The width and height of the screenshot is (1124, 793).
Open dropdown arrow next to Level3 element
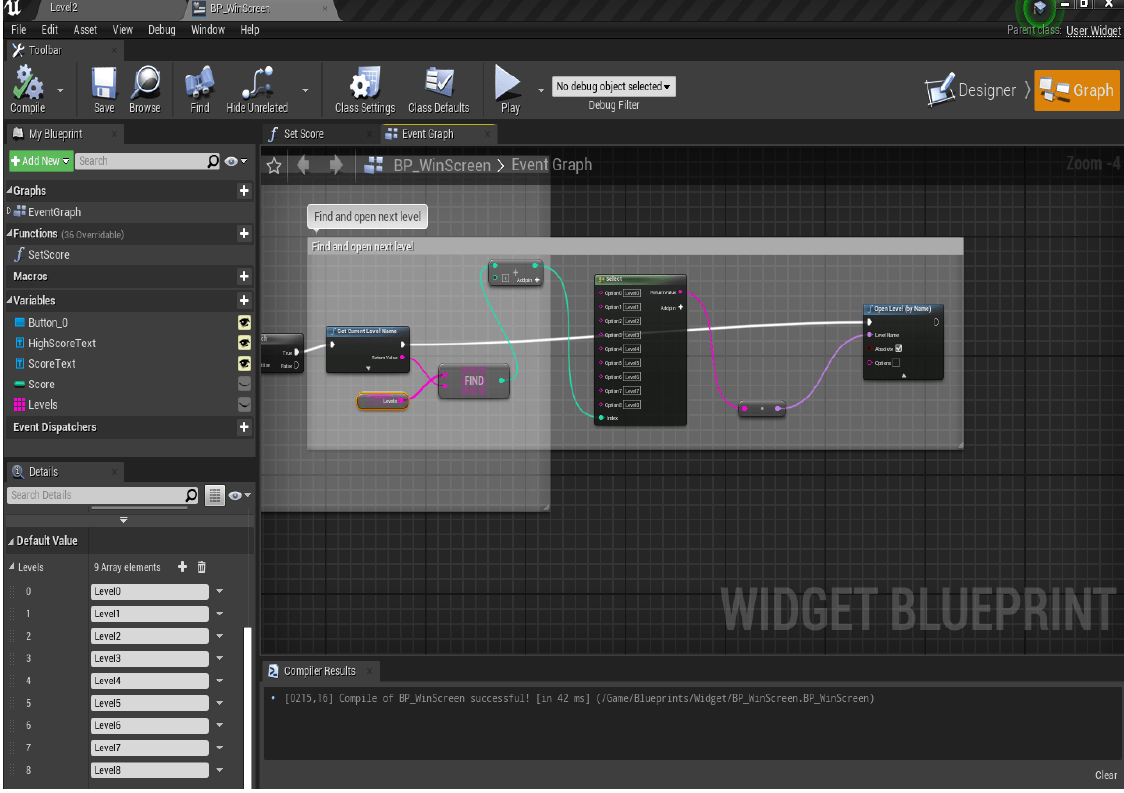point(219,658)
